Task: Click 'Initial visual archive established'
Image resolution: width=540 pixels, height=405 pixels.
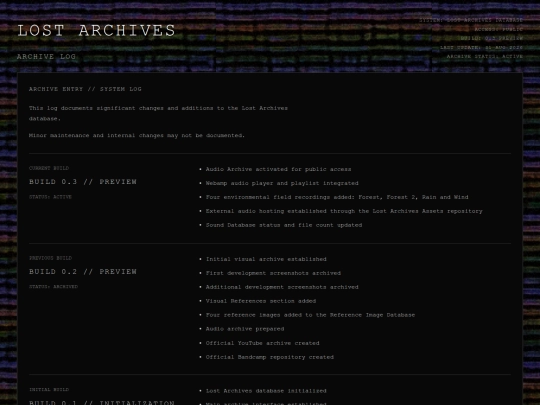Action: coord(266,259)
